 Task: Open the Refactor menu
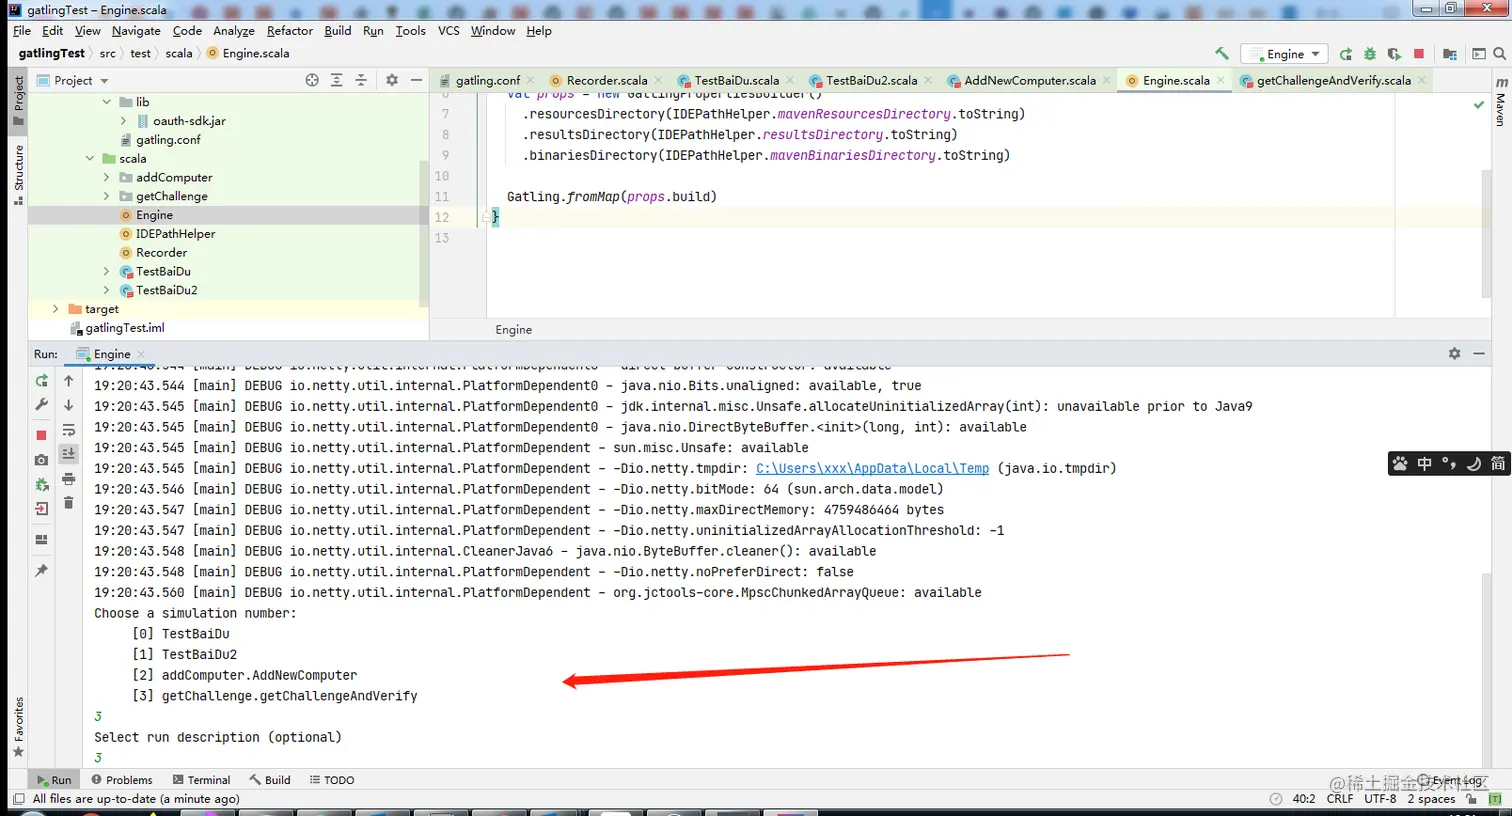[290, 31]
